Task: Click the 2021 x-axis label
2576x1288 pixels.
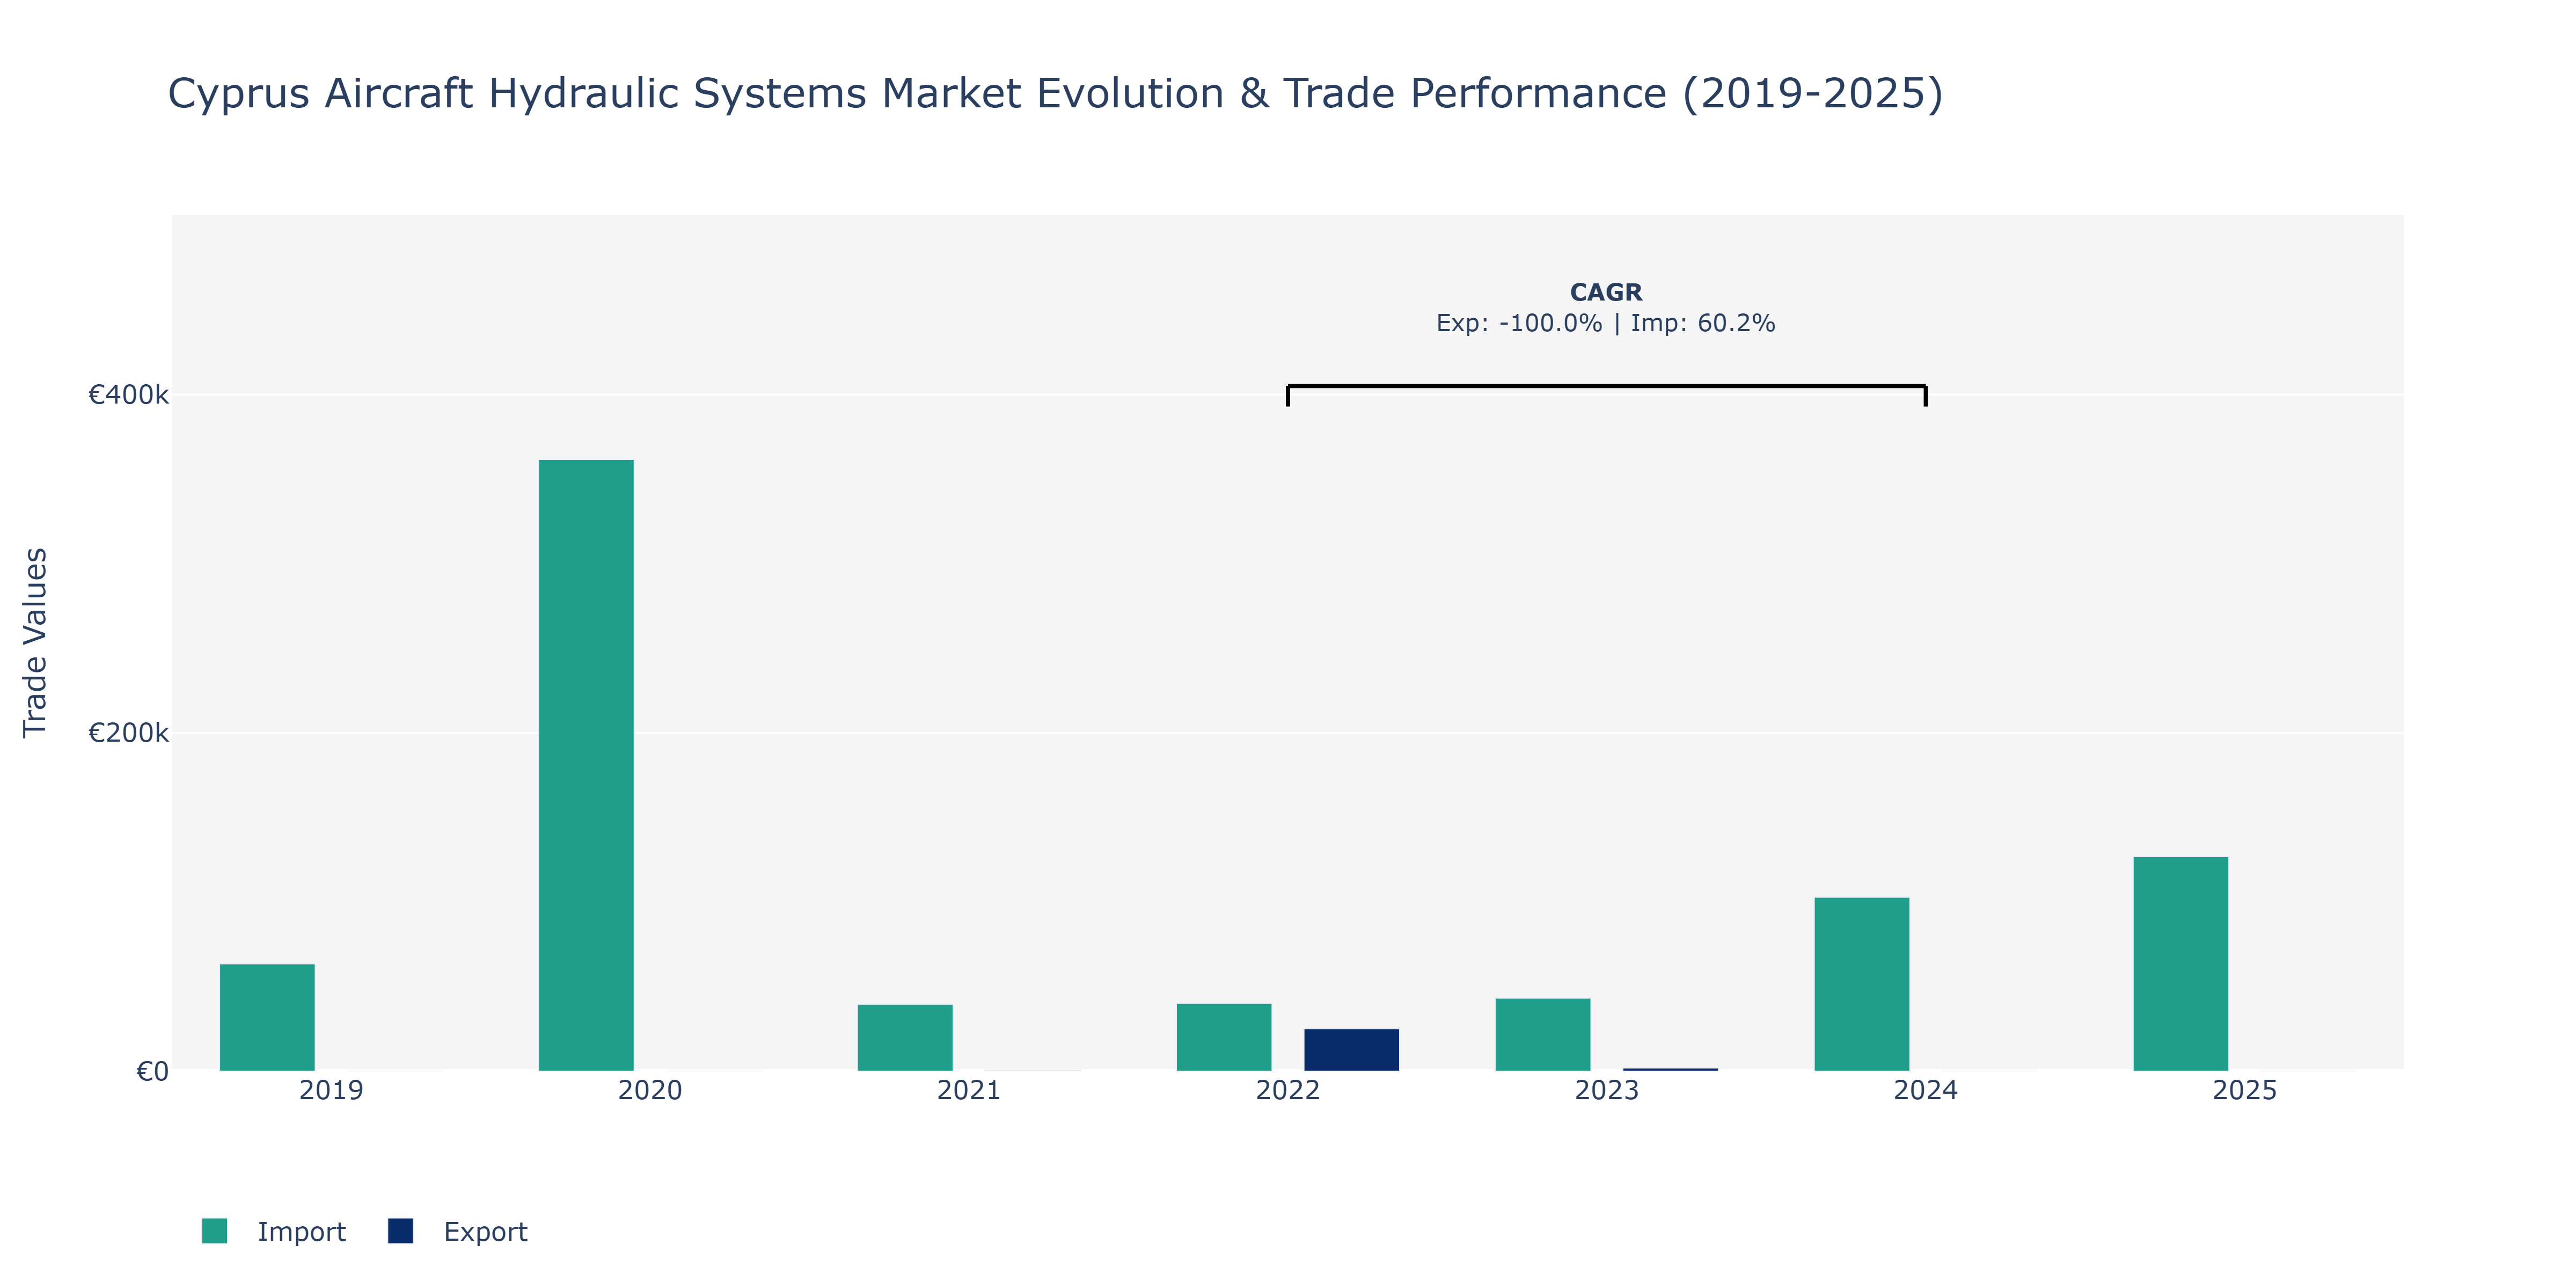Action: tap(969, 1090)
